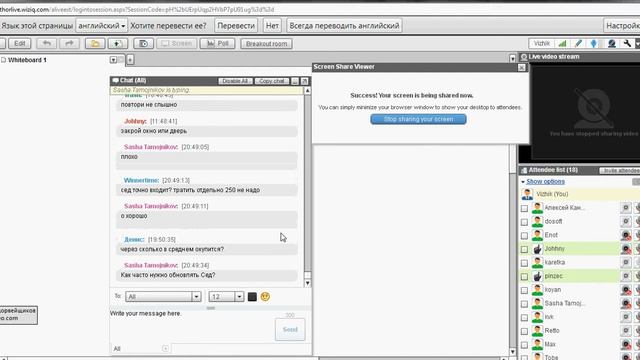Click webcam control for karefka
This screenshot has width=640, height=360.
625,262
